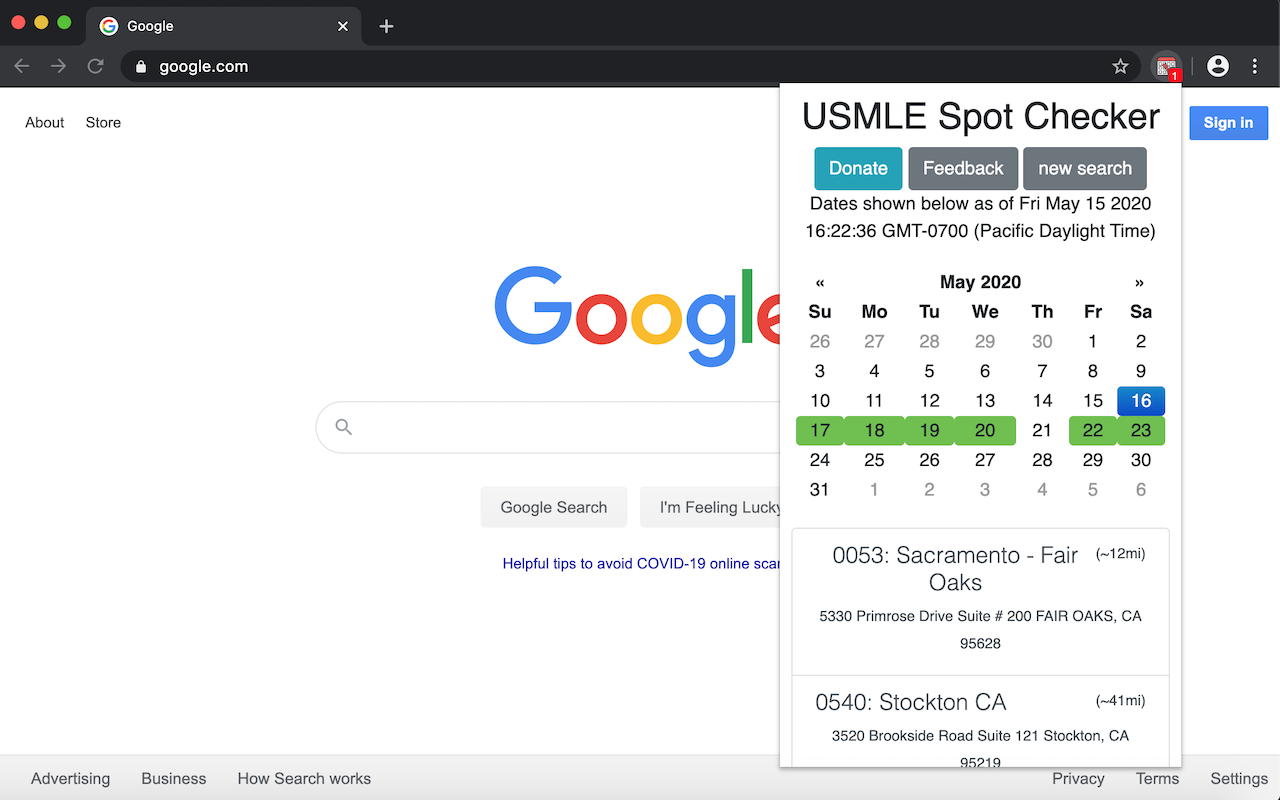Go to previous month with « arrow
The image size is (1280, 800).
820,283
